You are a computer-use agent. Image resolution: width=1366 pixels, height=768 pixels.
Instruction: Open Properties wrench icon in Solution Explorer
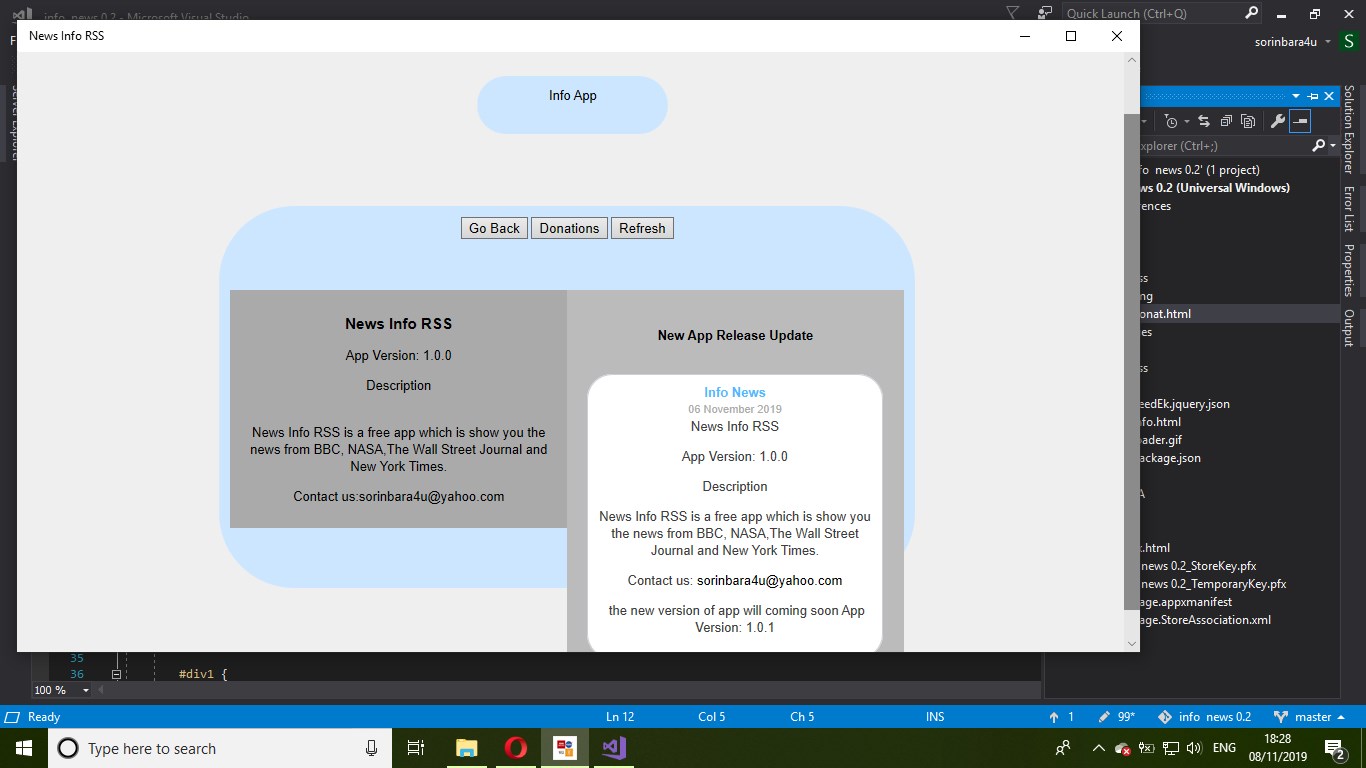1277,121
